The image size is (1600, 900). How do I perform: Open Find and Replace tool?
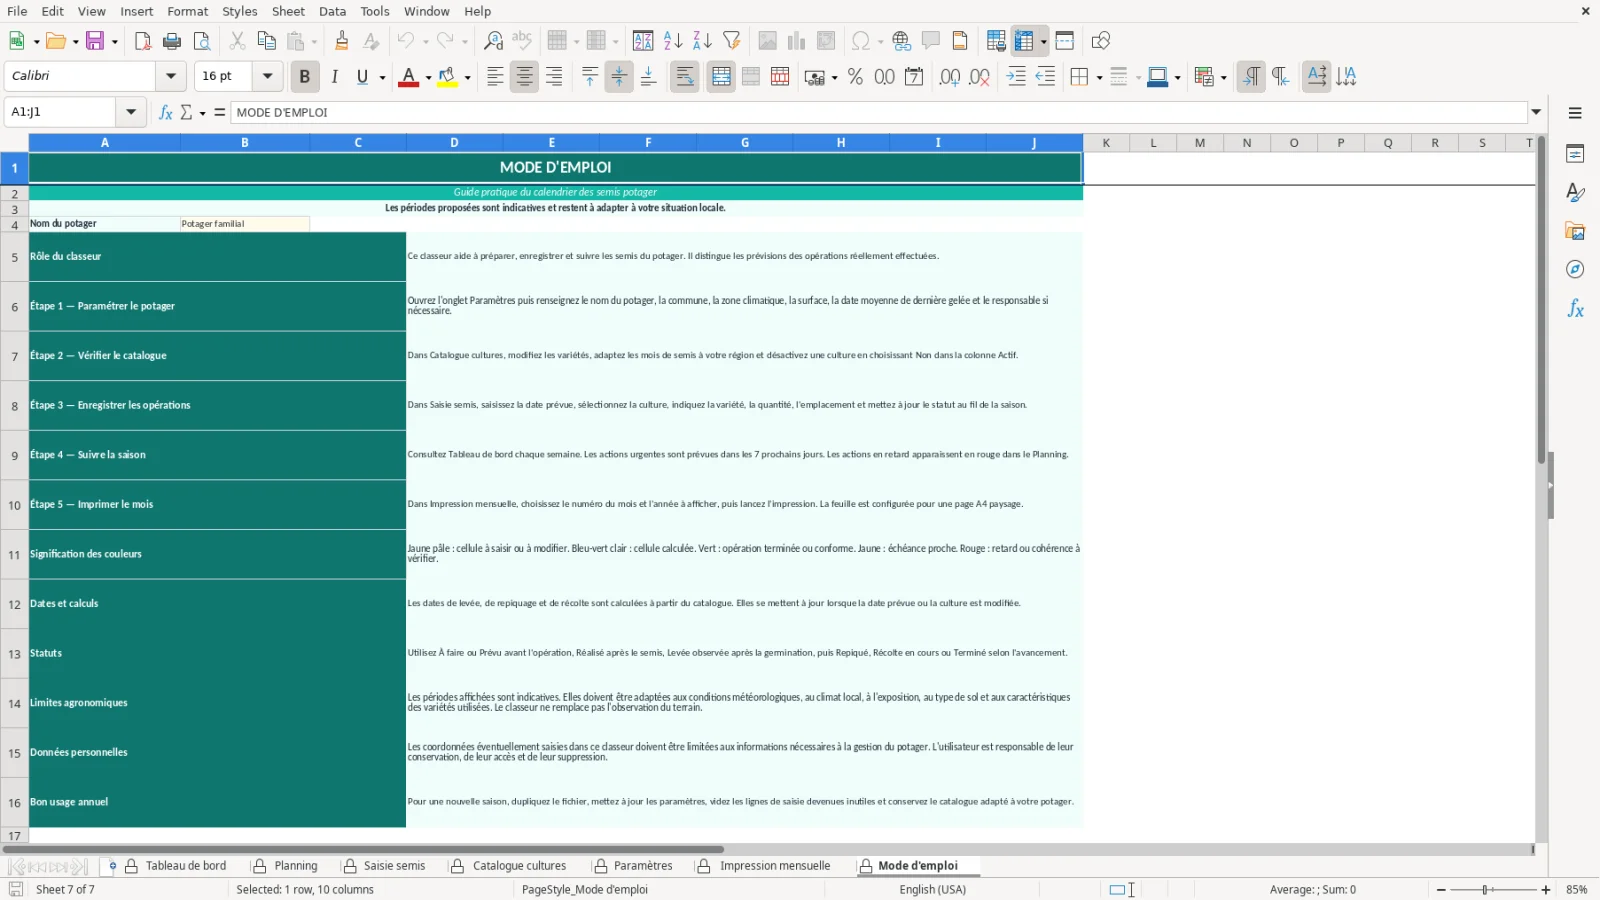[493, 41]
